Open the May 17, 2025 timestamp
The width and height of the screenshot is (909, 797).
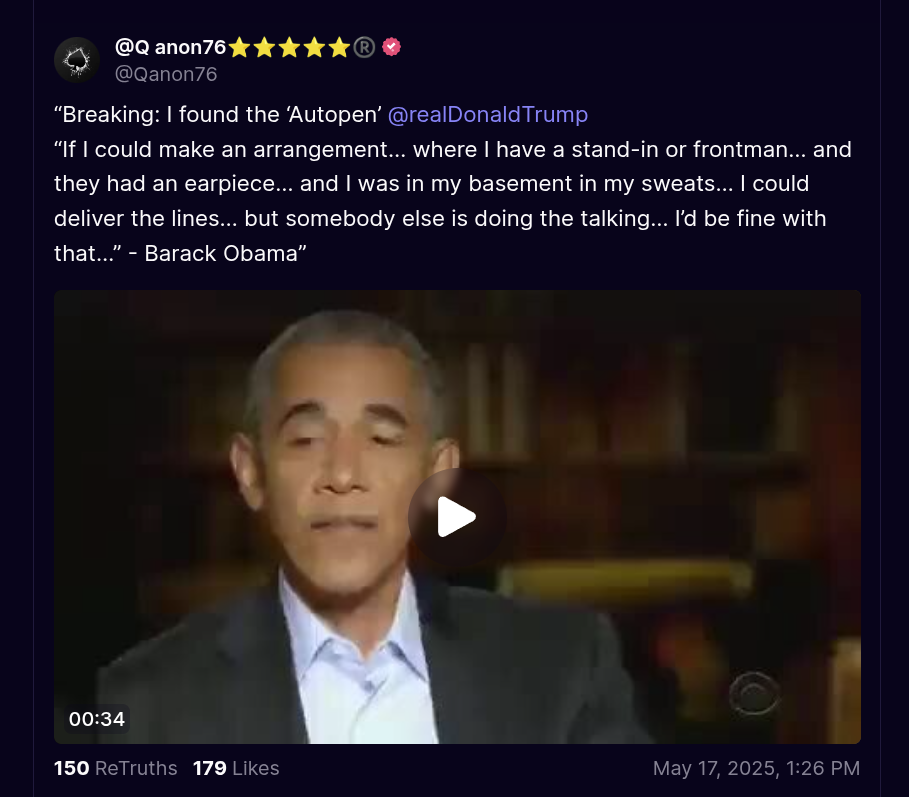756,768
